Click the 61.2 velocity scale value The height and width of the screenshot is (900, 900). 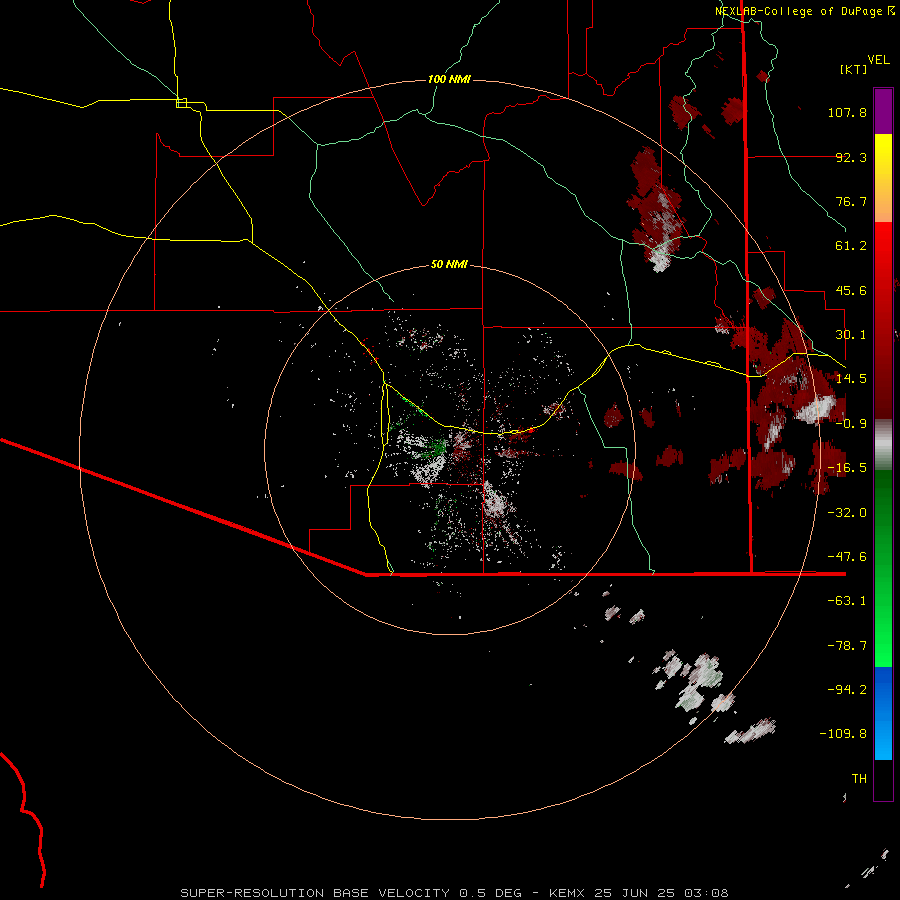coord(851,246)
